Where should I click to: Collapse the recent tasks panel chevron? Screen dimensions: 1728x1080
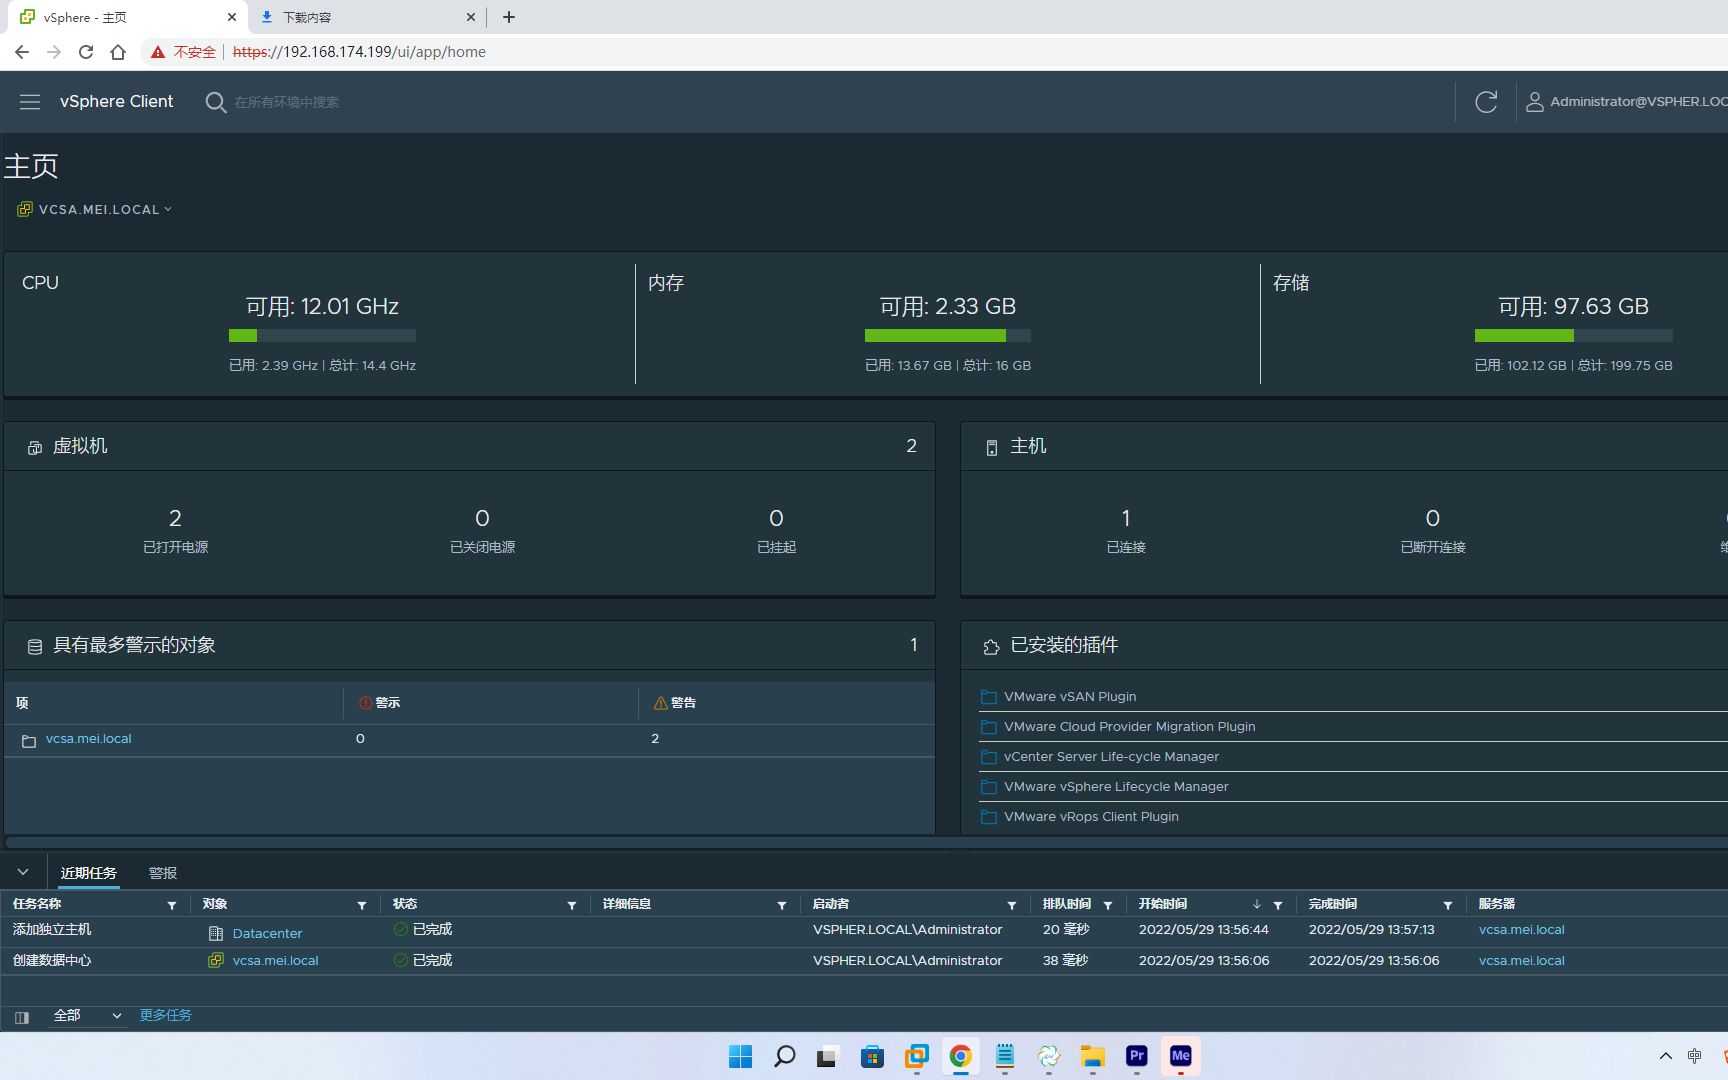click(23, 872)
